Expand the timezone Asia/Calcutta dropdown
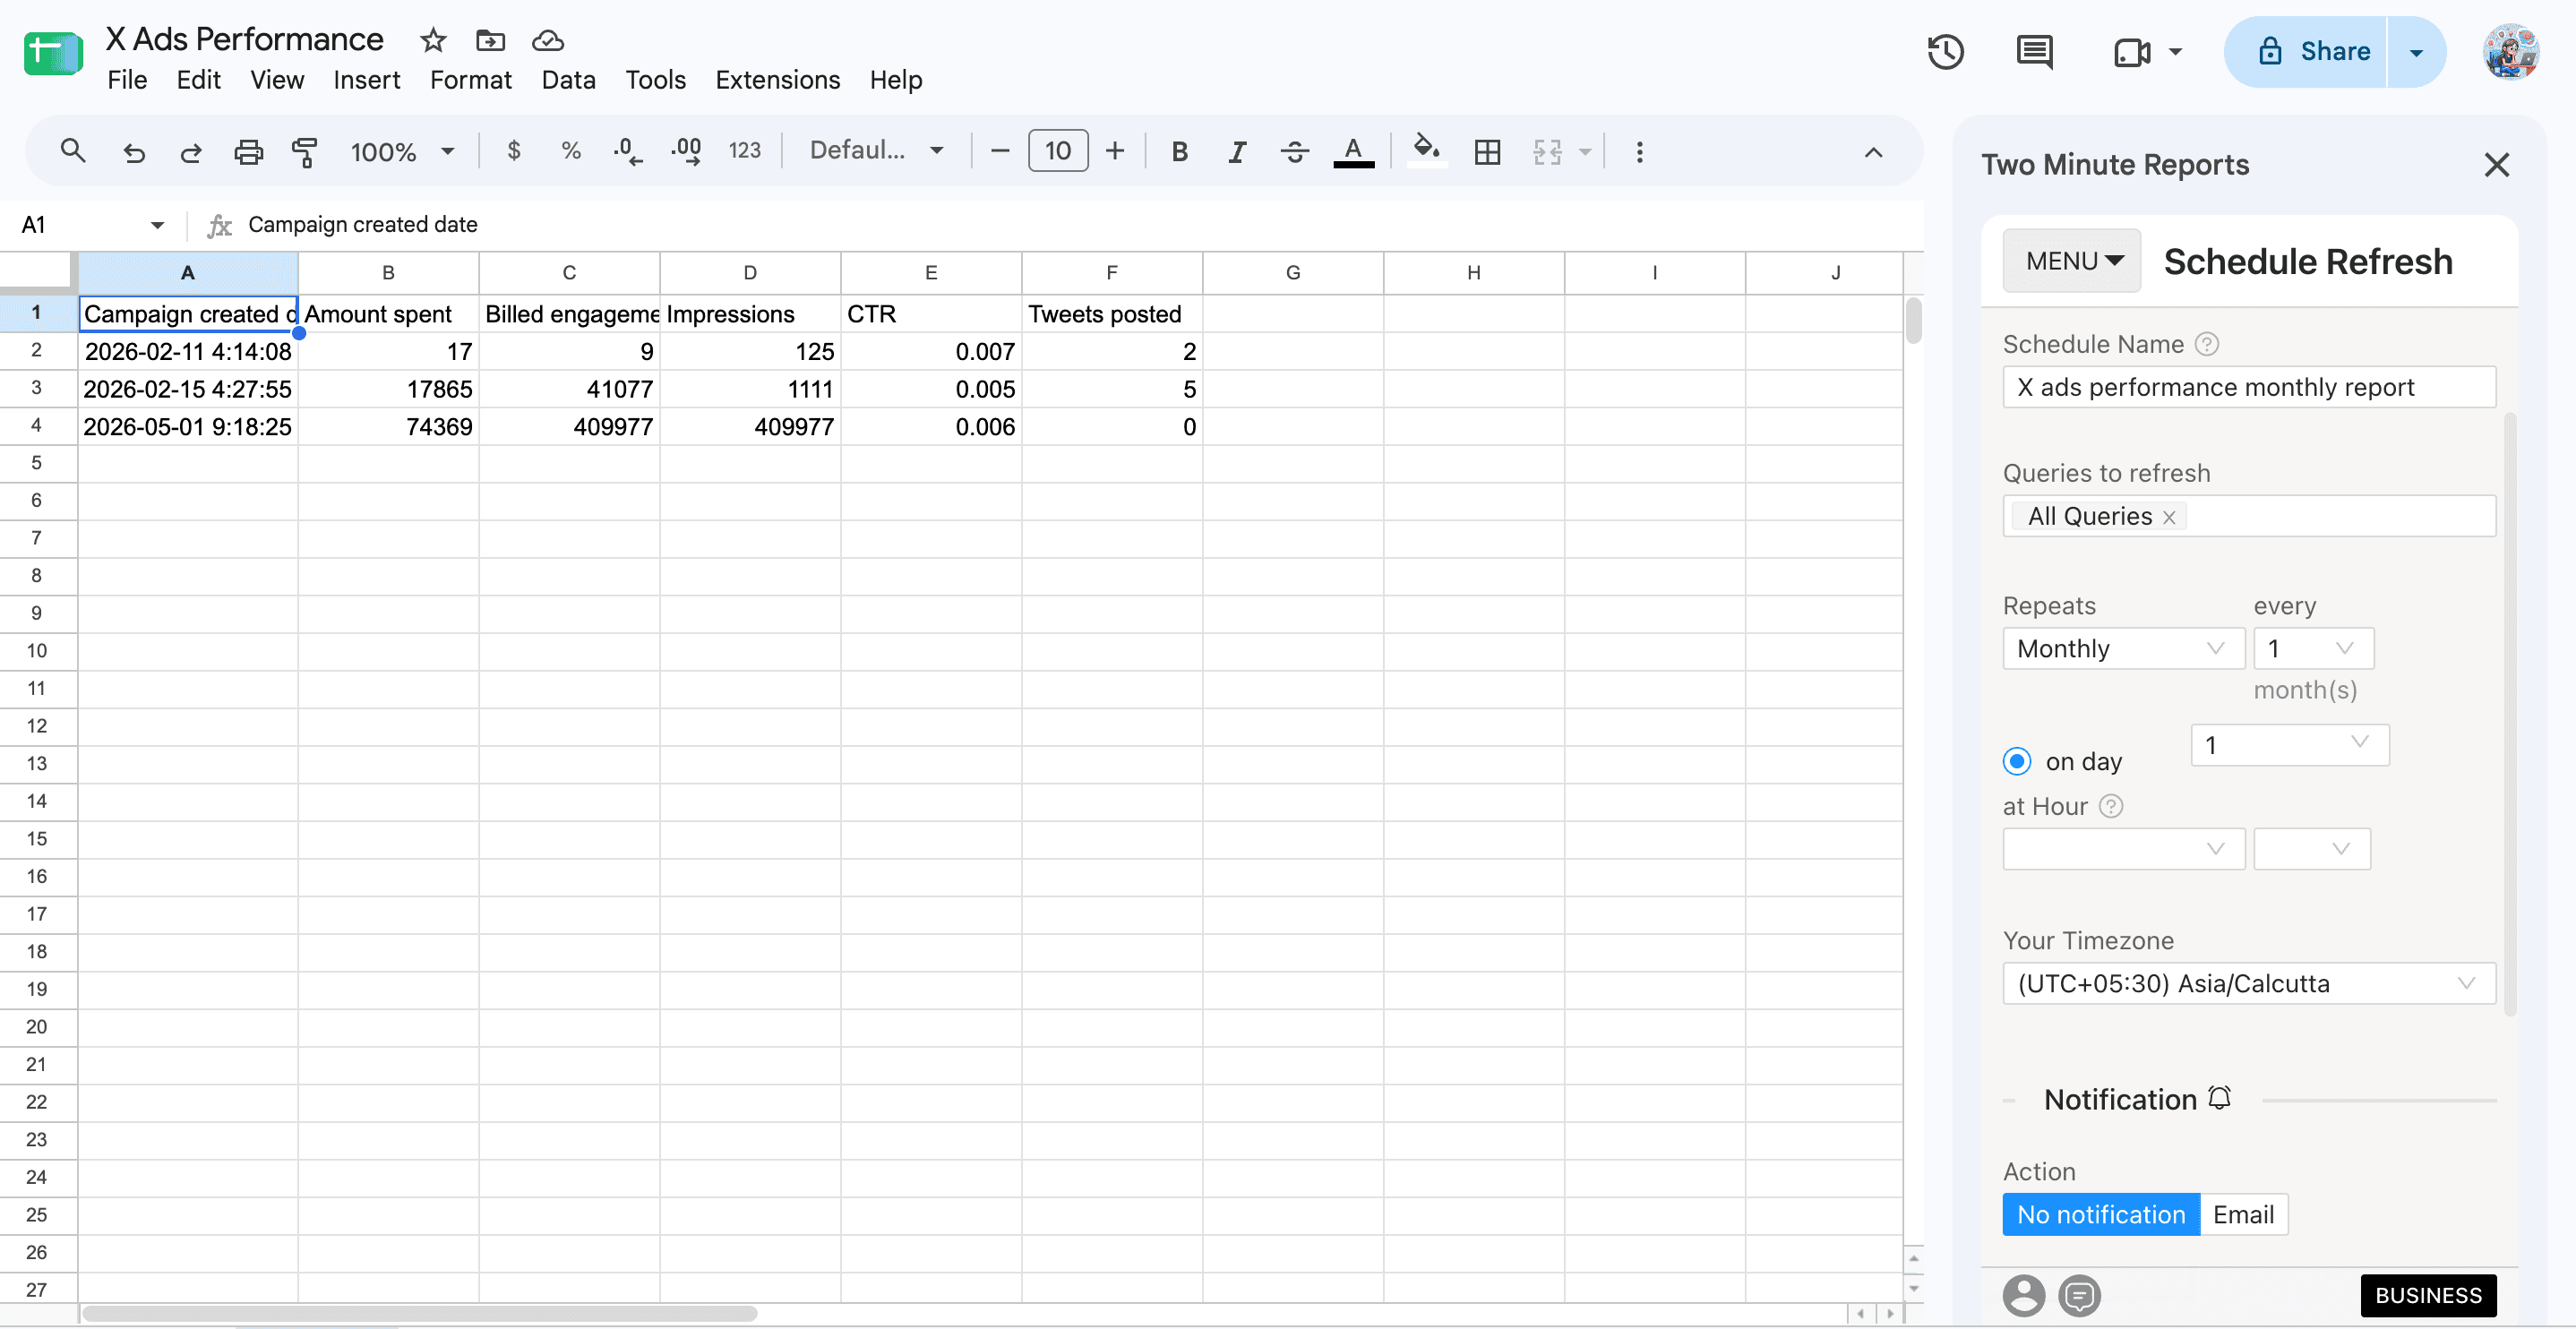 pyautogui.click(x=2249, y=983)
